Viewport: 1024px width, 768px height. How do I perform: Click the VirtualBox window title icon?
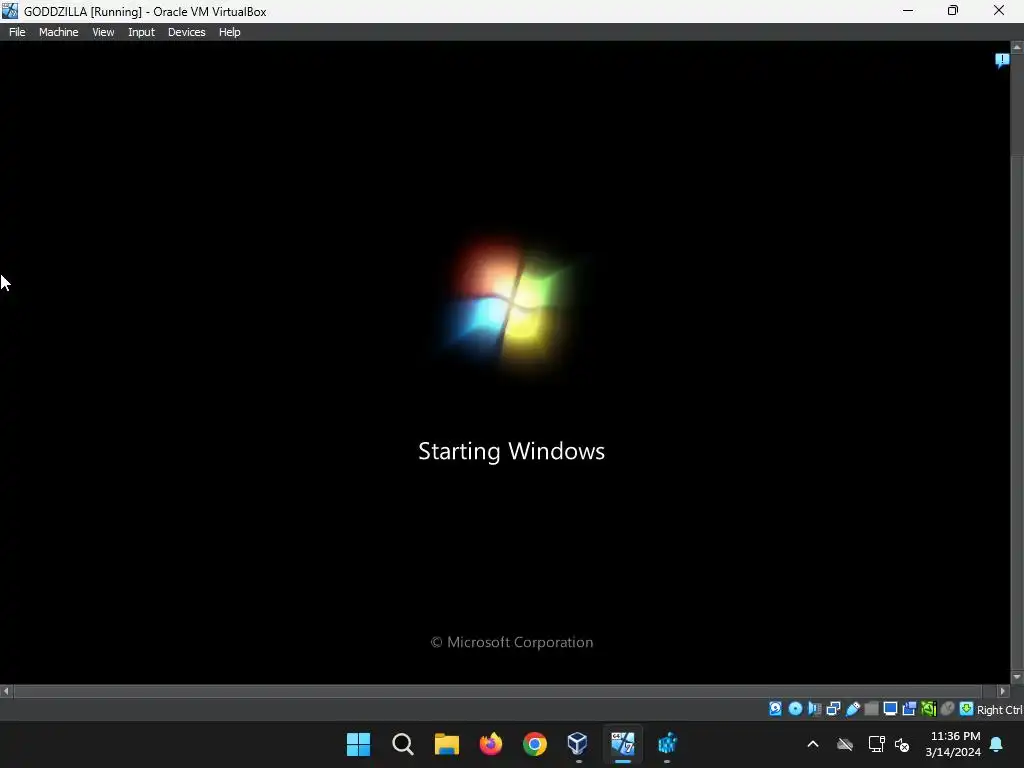pos(10,11)
